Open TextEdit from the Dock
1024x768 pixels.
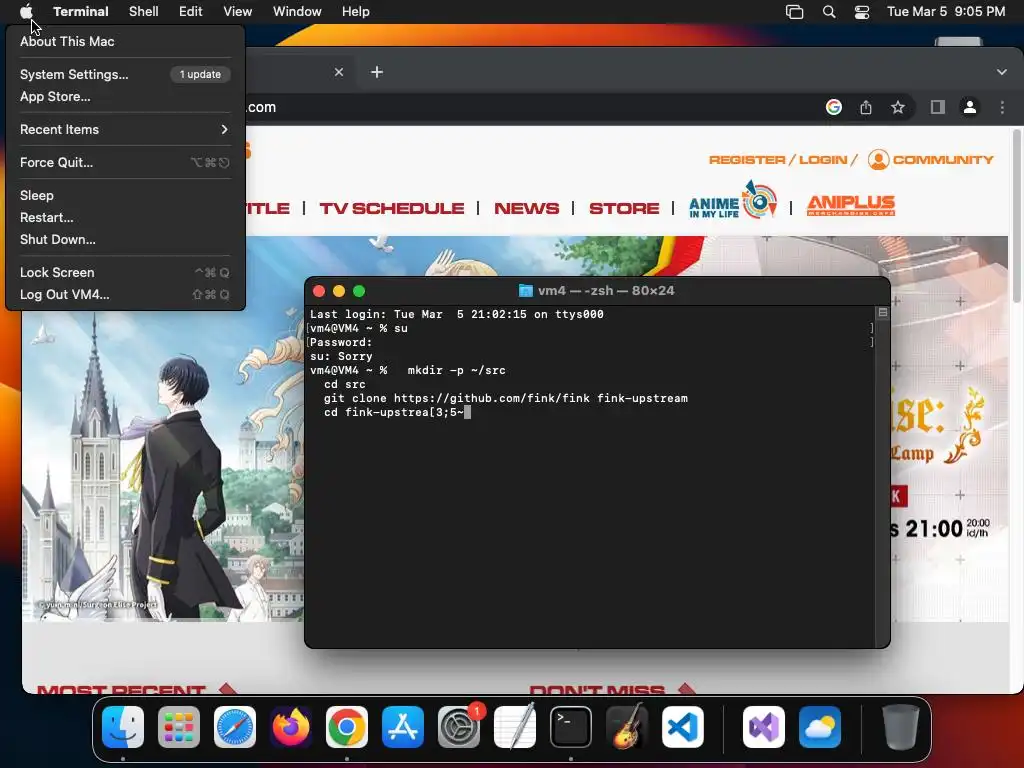[x=515, y=727]
